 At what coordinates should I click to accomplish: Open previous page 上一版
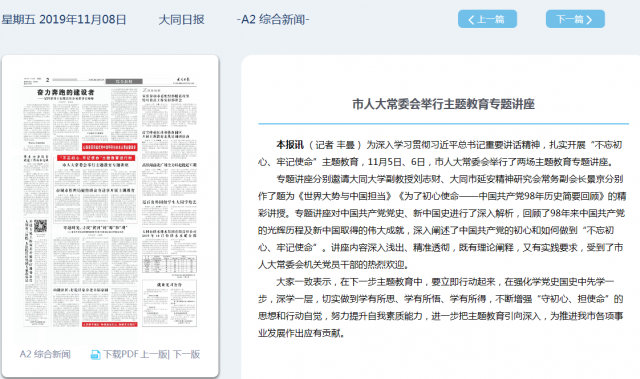pyautogui.click(x=154, y=354)
